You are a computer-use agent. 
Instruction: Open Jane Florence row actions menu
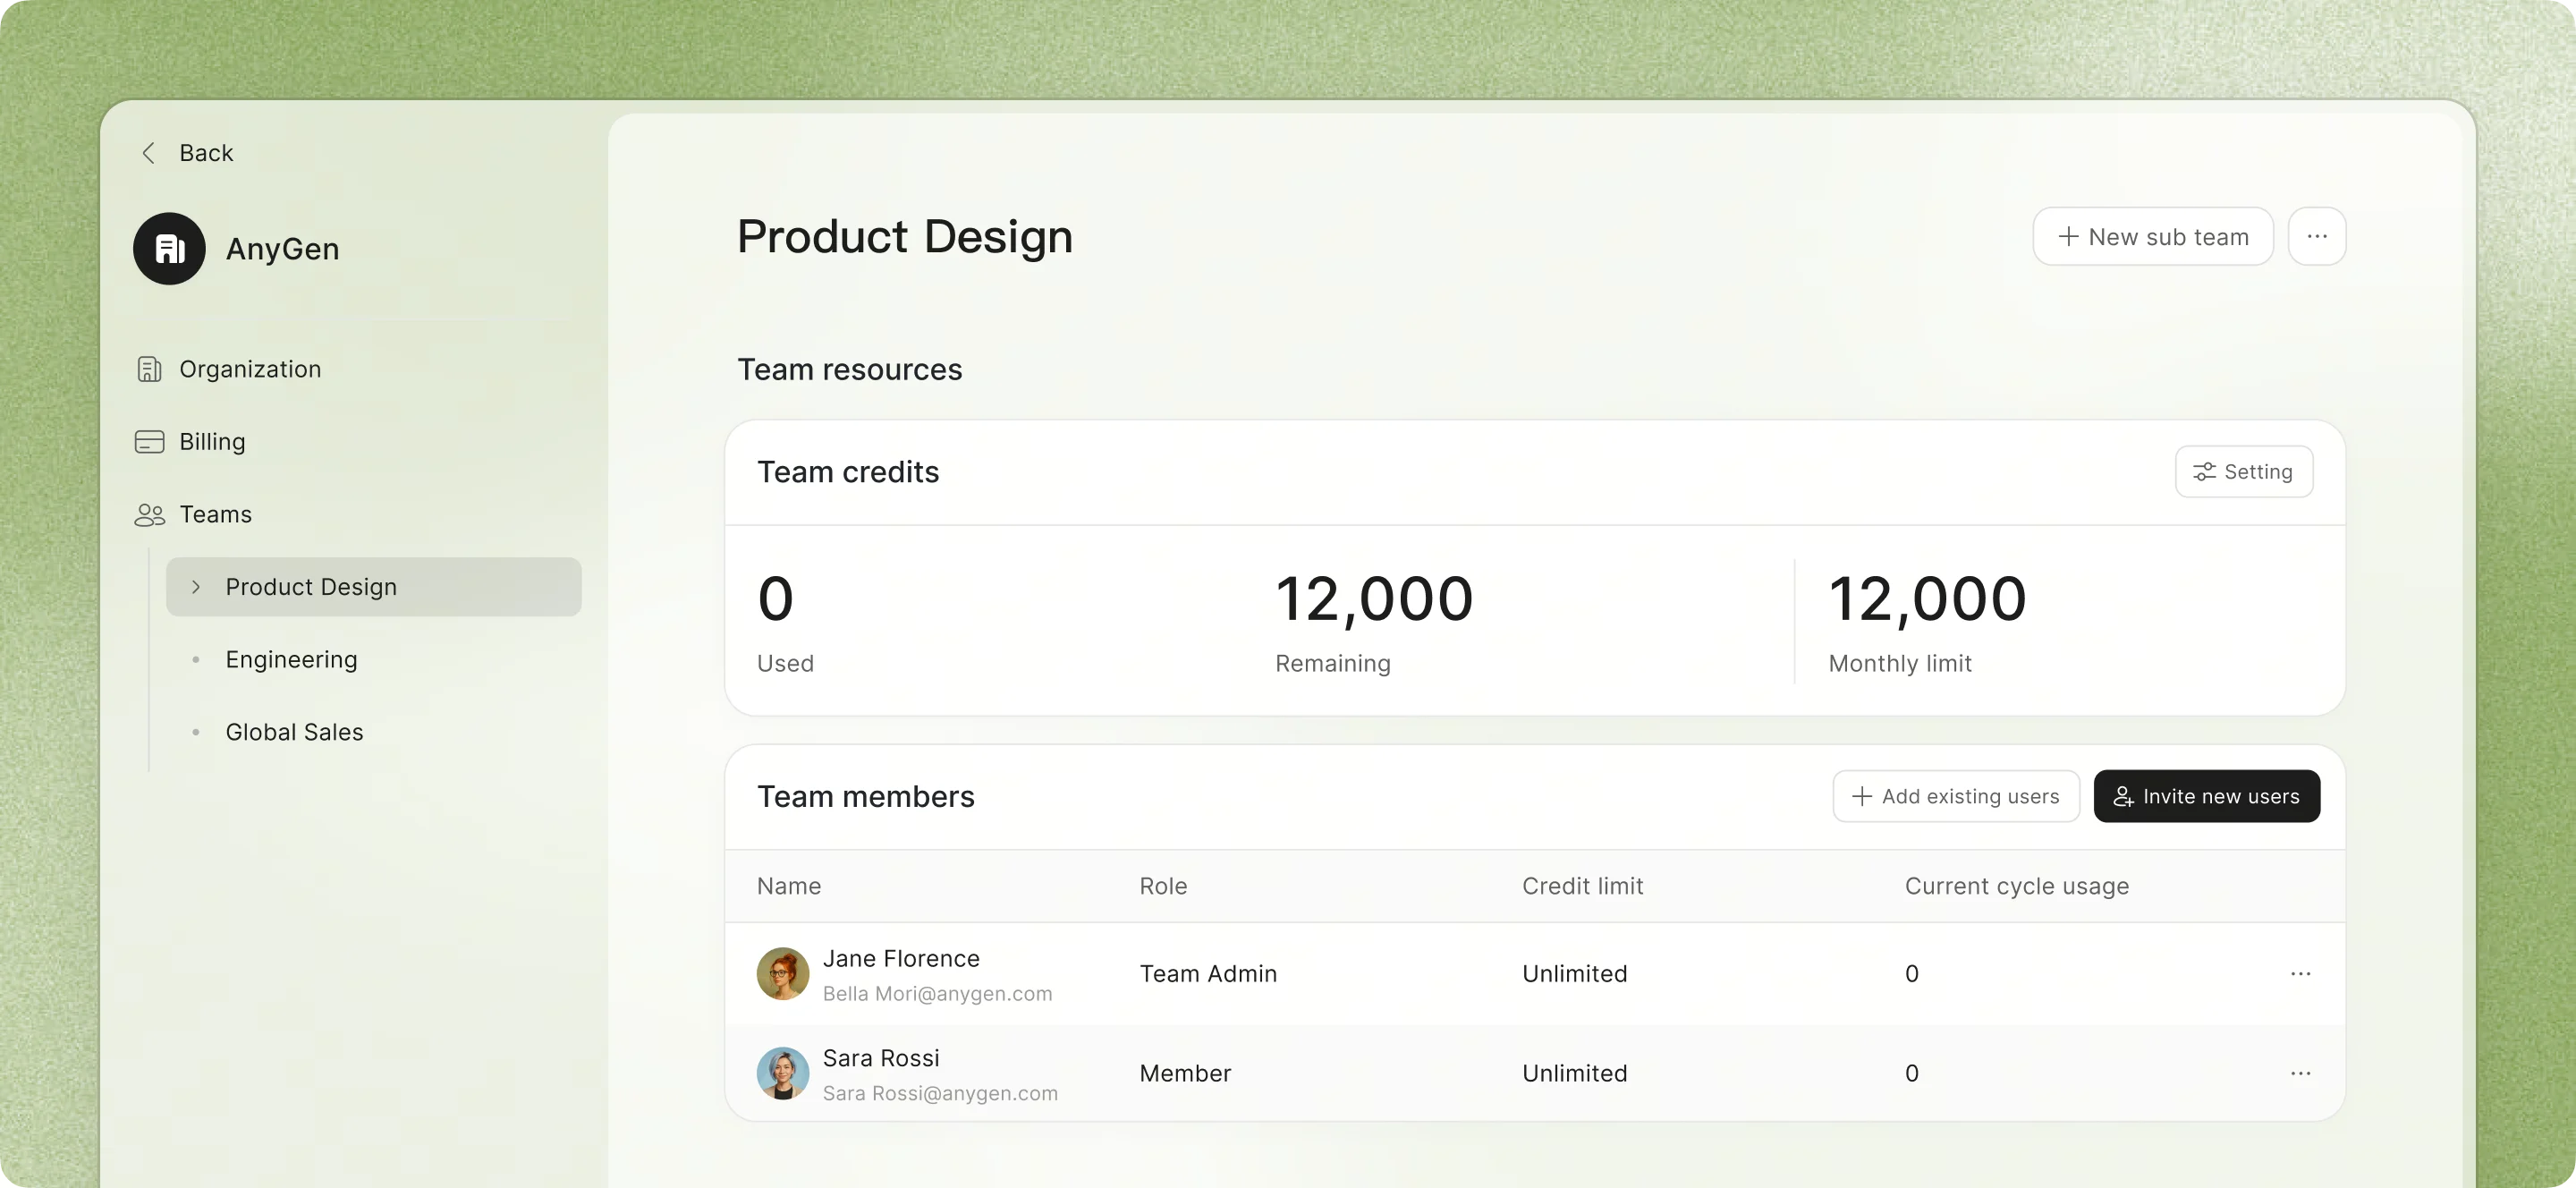2300,973
